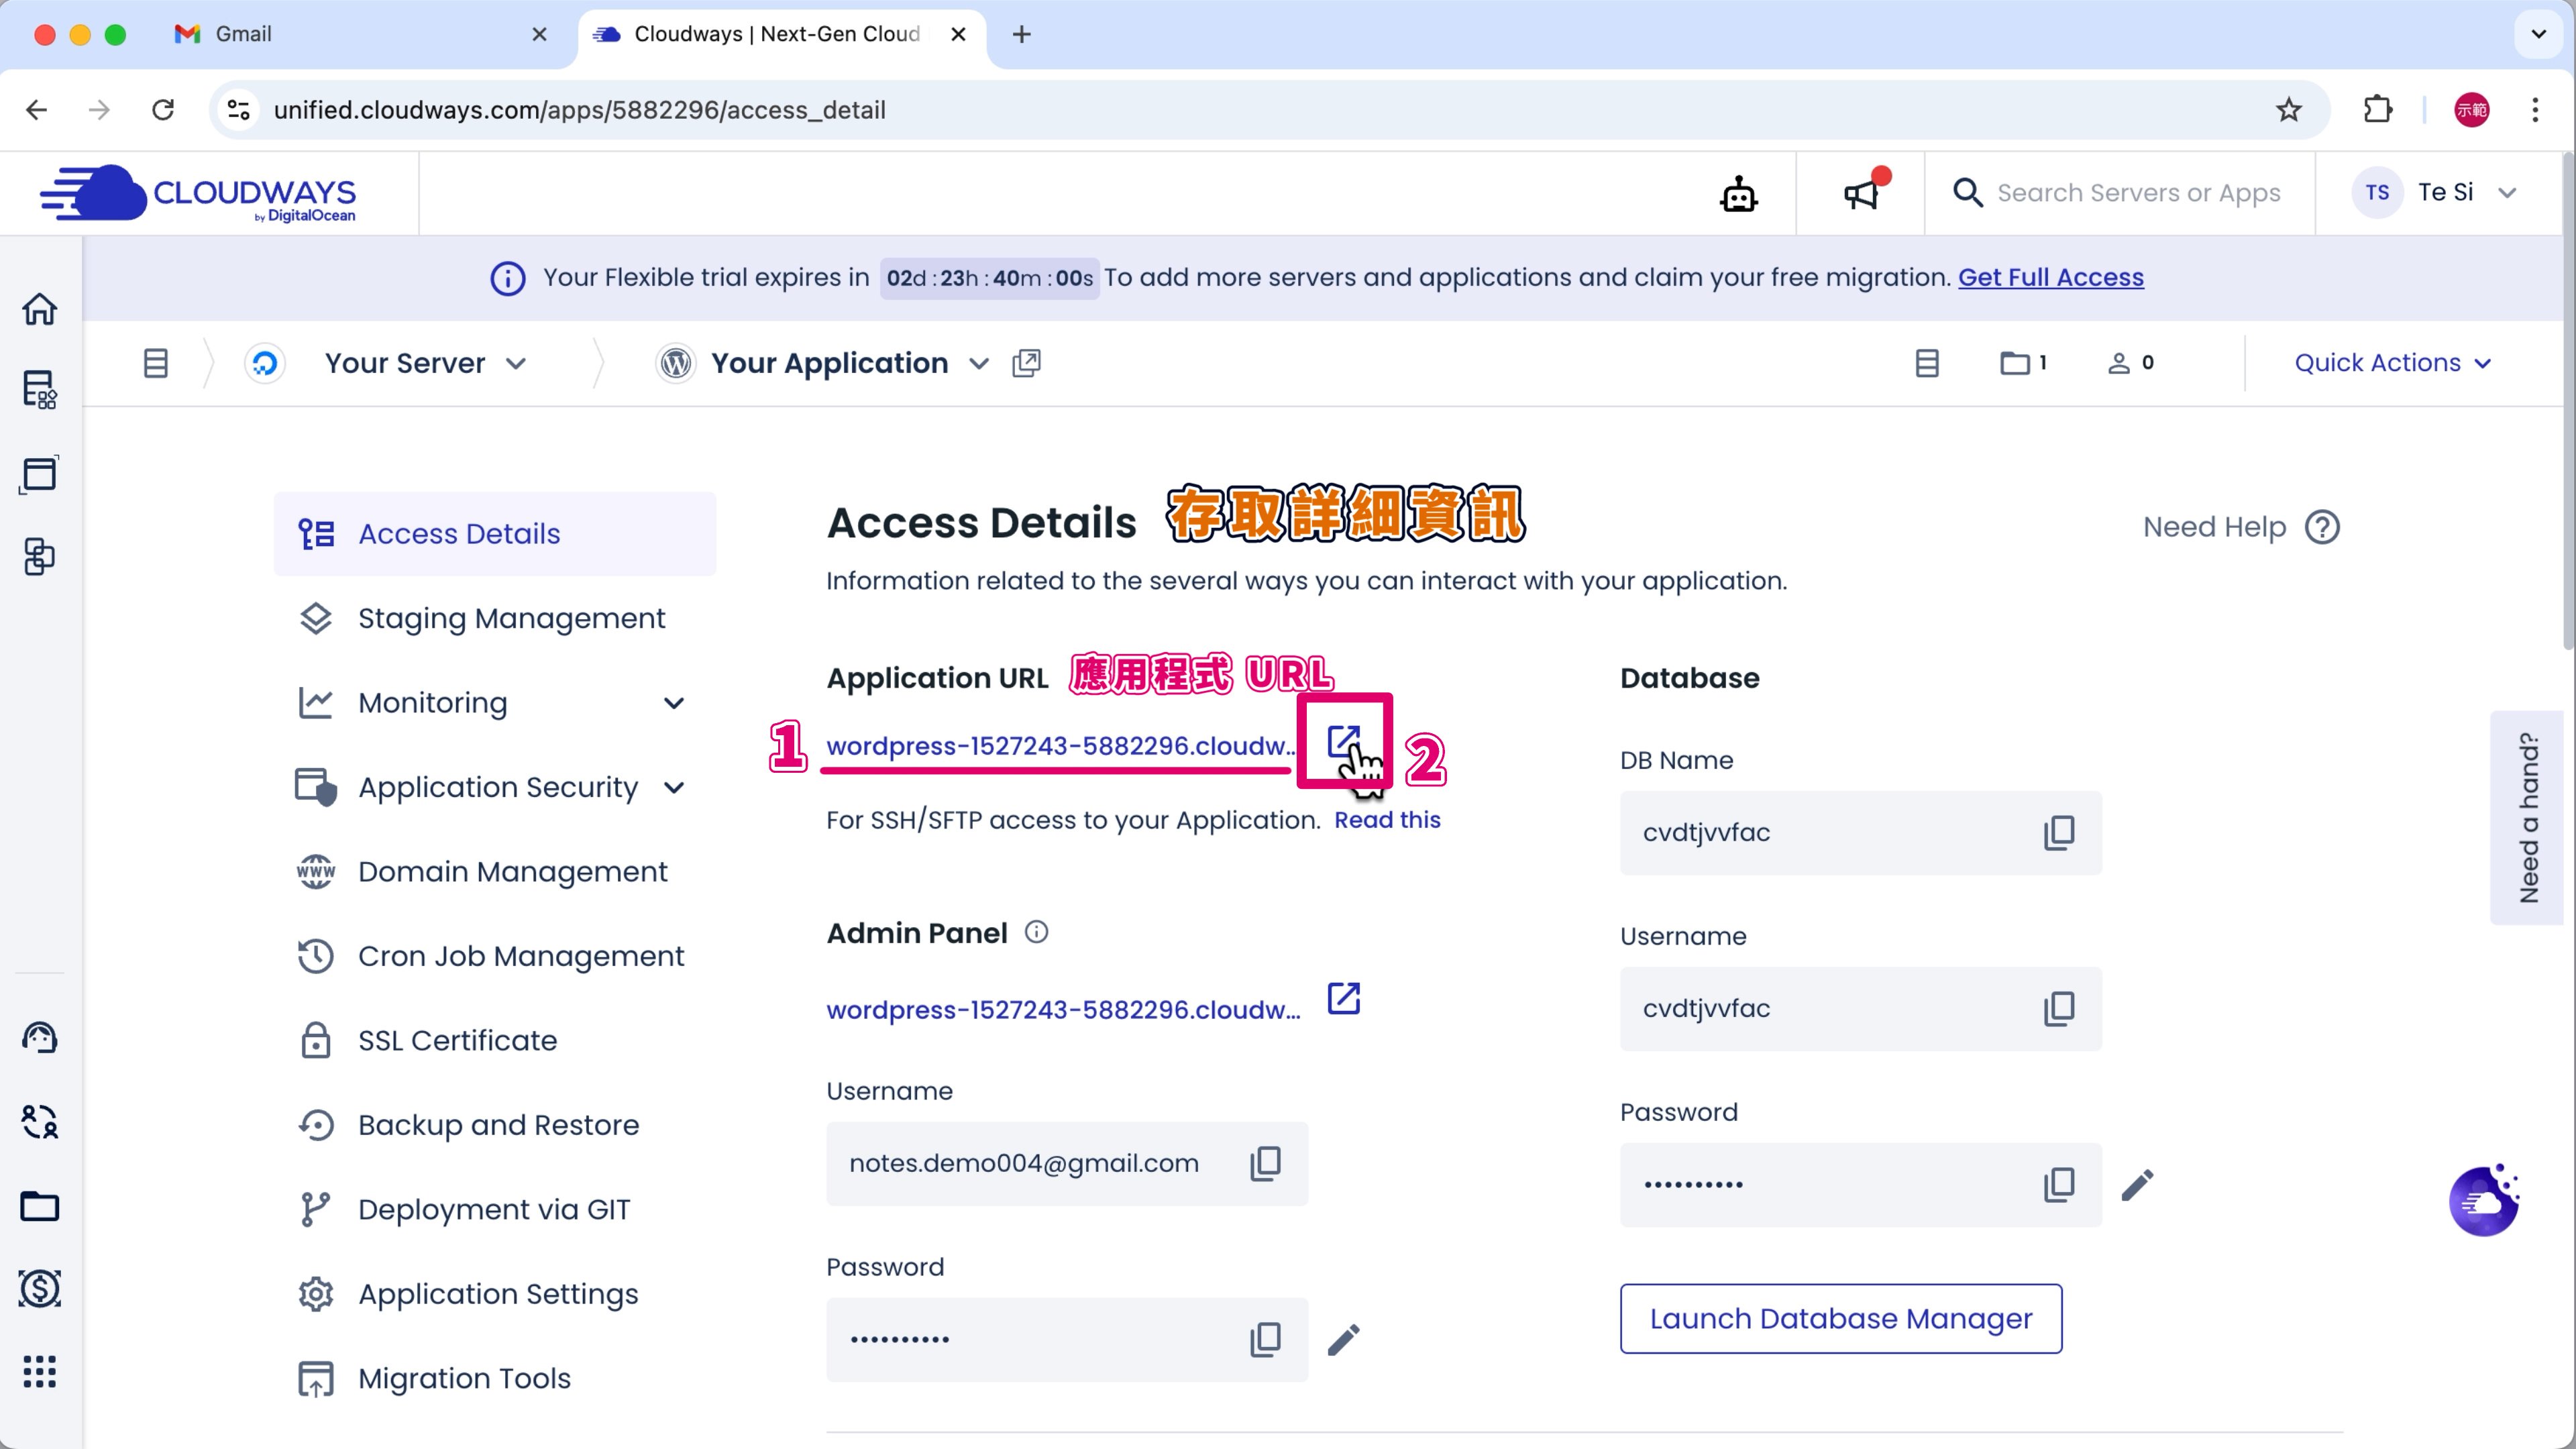Select Domain Management in side menu
Screen dimensions: 2576x1449
512,872
